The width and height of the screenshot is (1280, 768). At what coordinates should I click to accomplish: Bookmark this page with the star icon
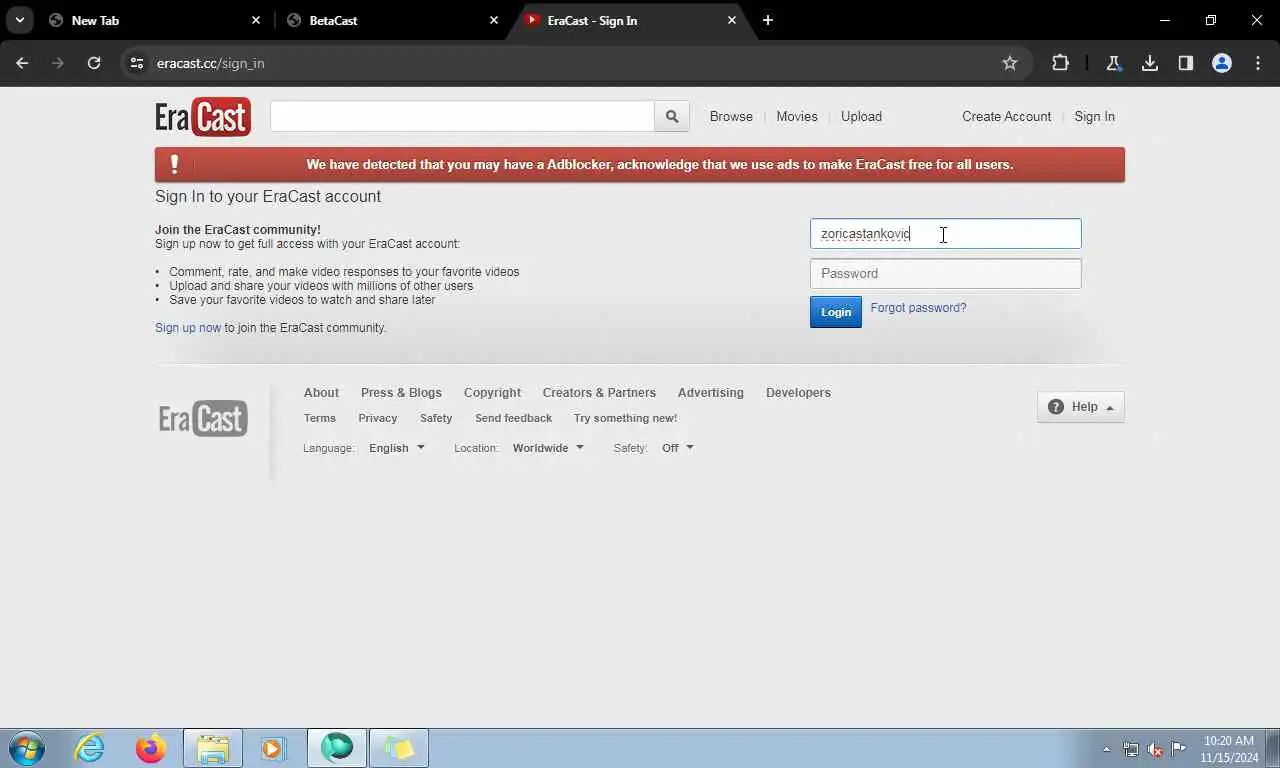pos(1010,63)
